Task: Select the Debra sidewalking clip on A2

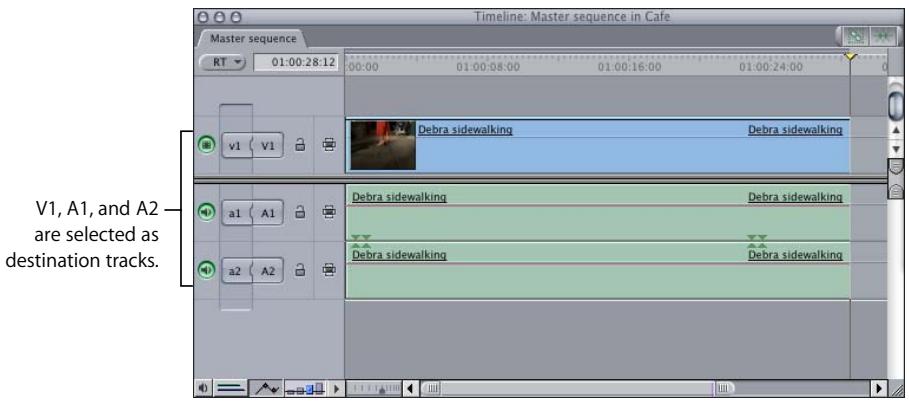Action: tap(598, 271)
